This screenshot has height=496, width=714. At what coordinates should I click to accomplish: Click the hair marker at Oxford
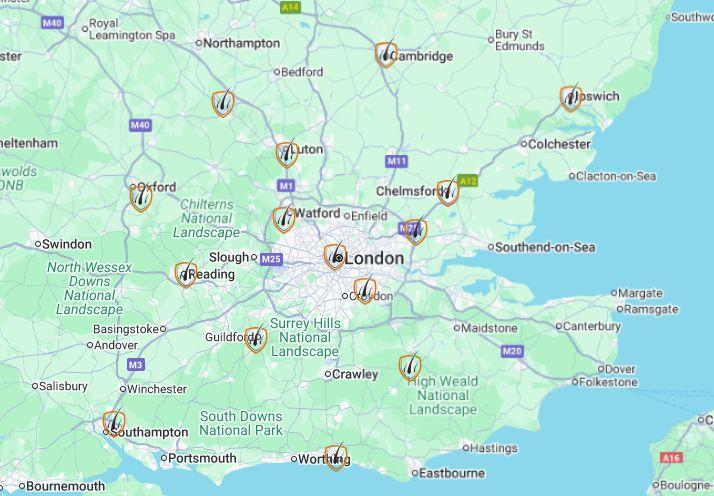(x=141, y=198)
